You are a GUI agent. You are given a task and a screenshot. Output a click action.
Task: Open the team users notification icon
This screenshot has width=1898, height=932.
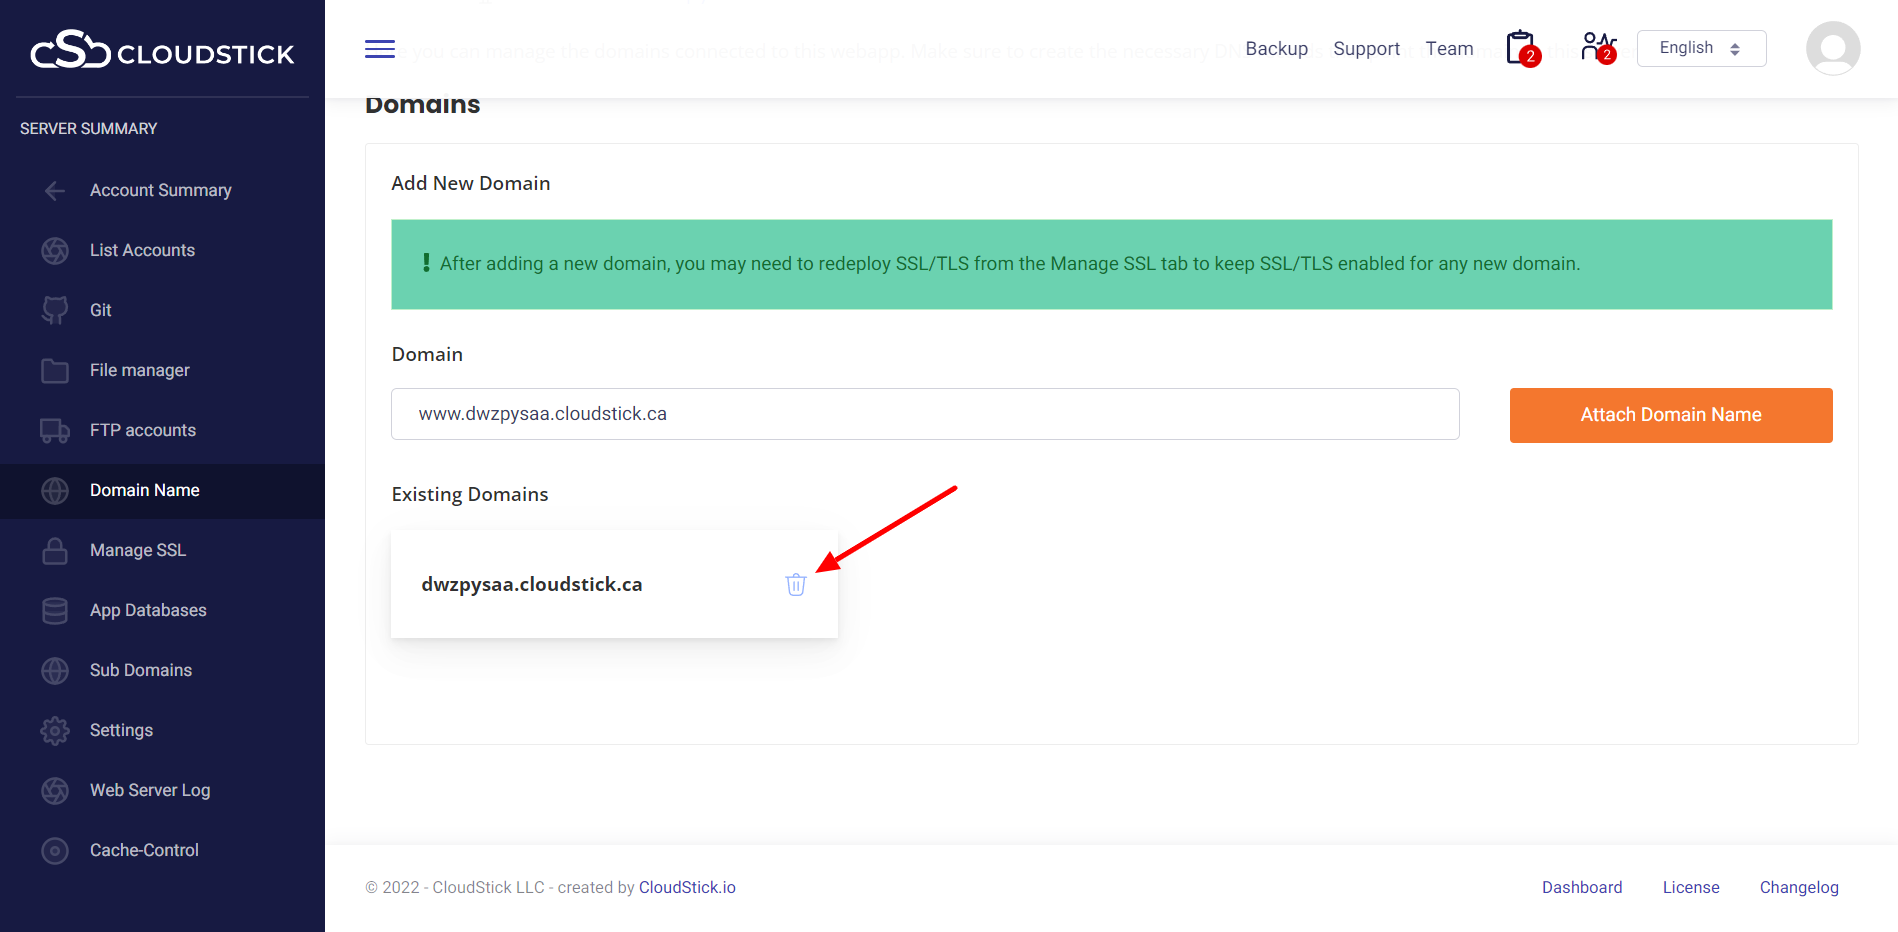(x=1597, y=47)
